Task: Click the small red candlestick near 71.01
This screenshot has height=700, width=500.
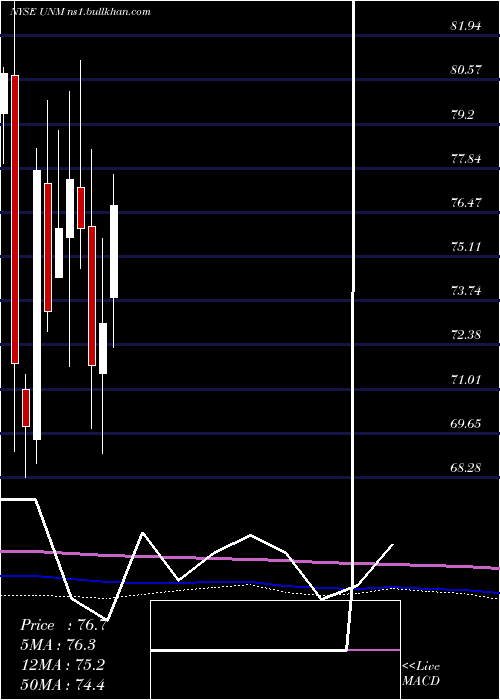Action: [x=26, y=408]
